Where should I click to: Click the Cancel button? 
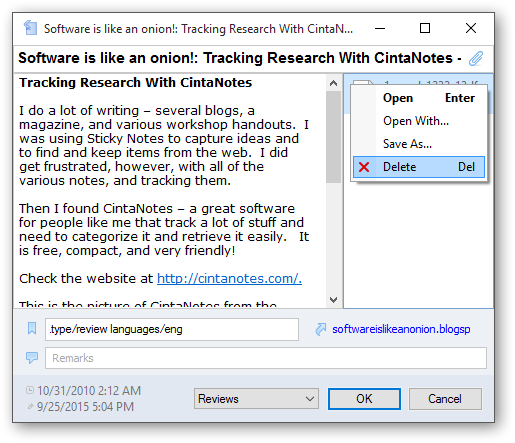445,399
